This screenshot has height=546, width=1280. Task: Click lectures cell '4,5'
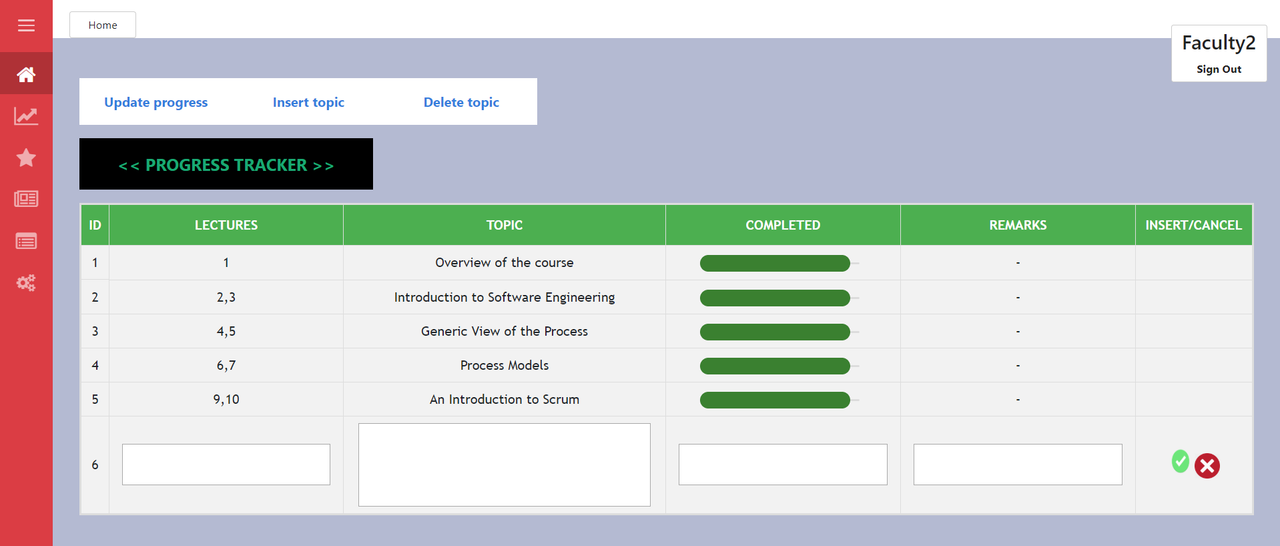click(226, 331)
